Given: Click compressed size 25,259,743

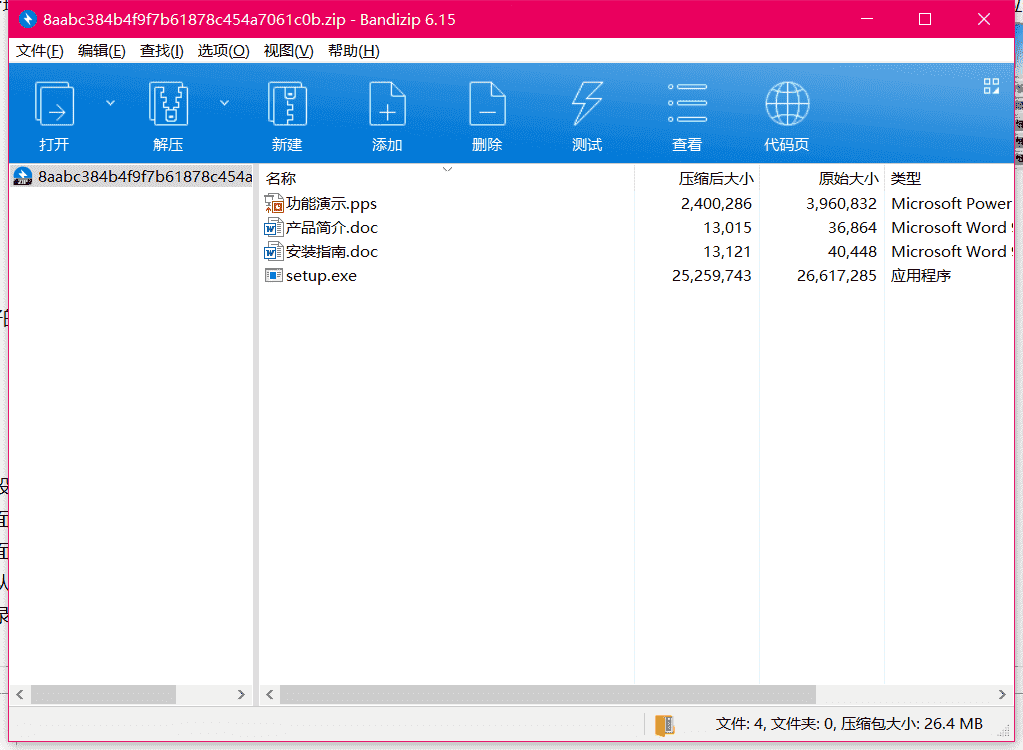Looking at the screenshot, I should click(712, 276).
